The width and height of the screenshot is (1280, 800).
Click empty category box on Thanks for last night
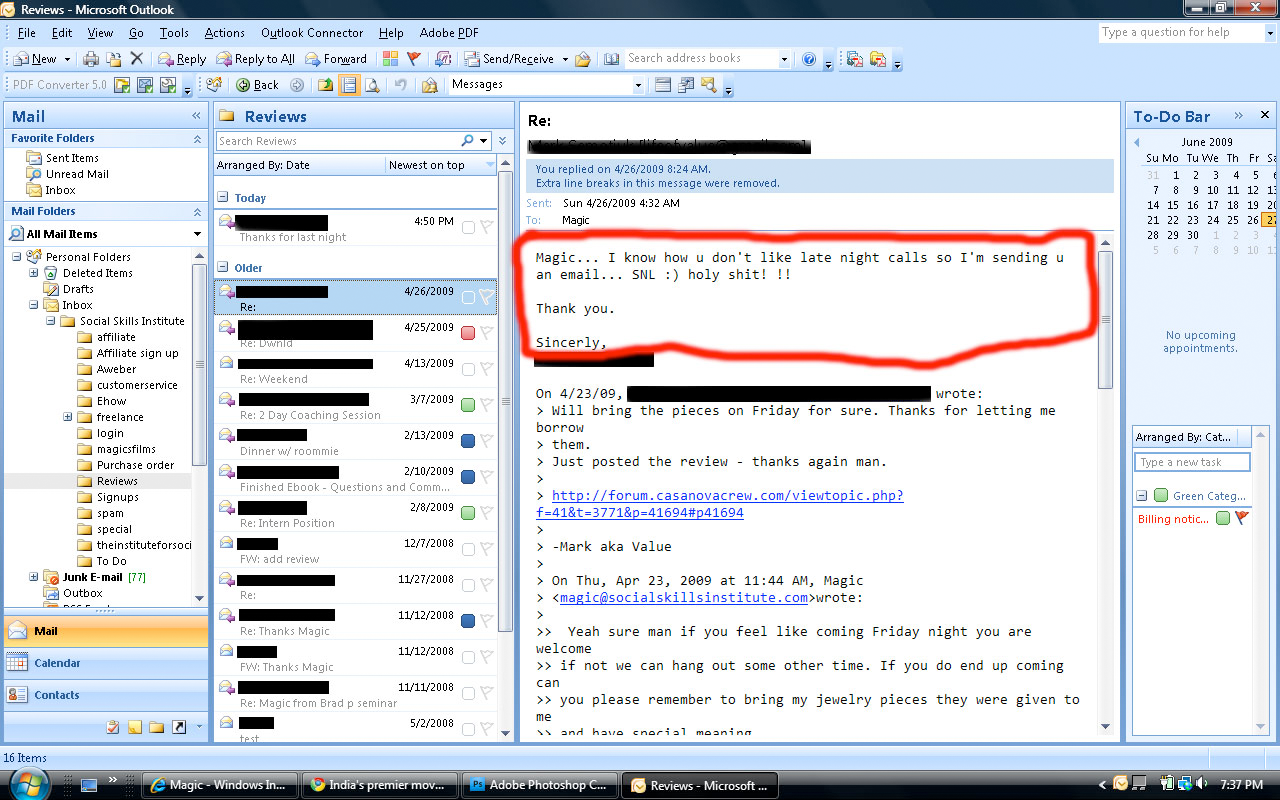click(468, 227)
